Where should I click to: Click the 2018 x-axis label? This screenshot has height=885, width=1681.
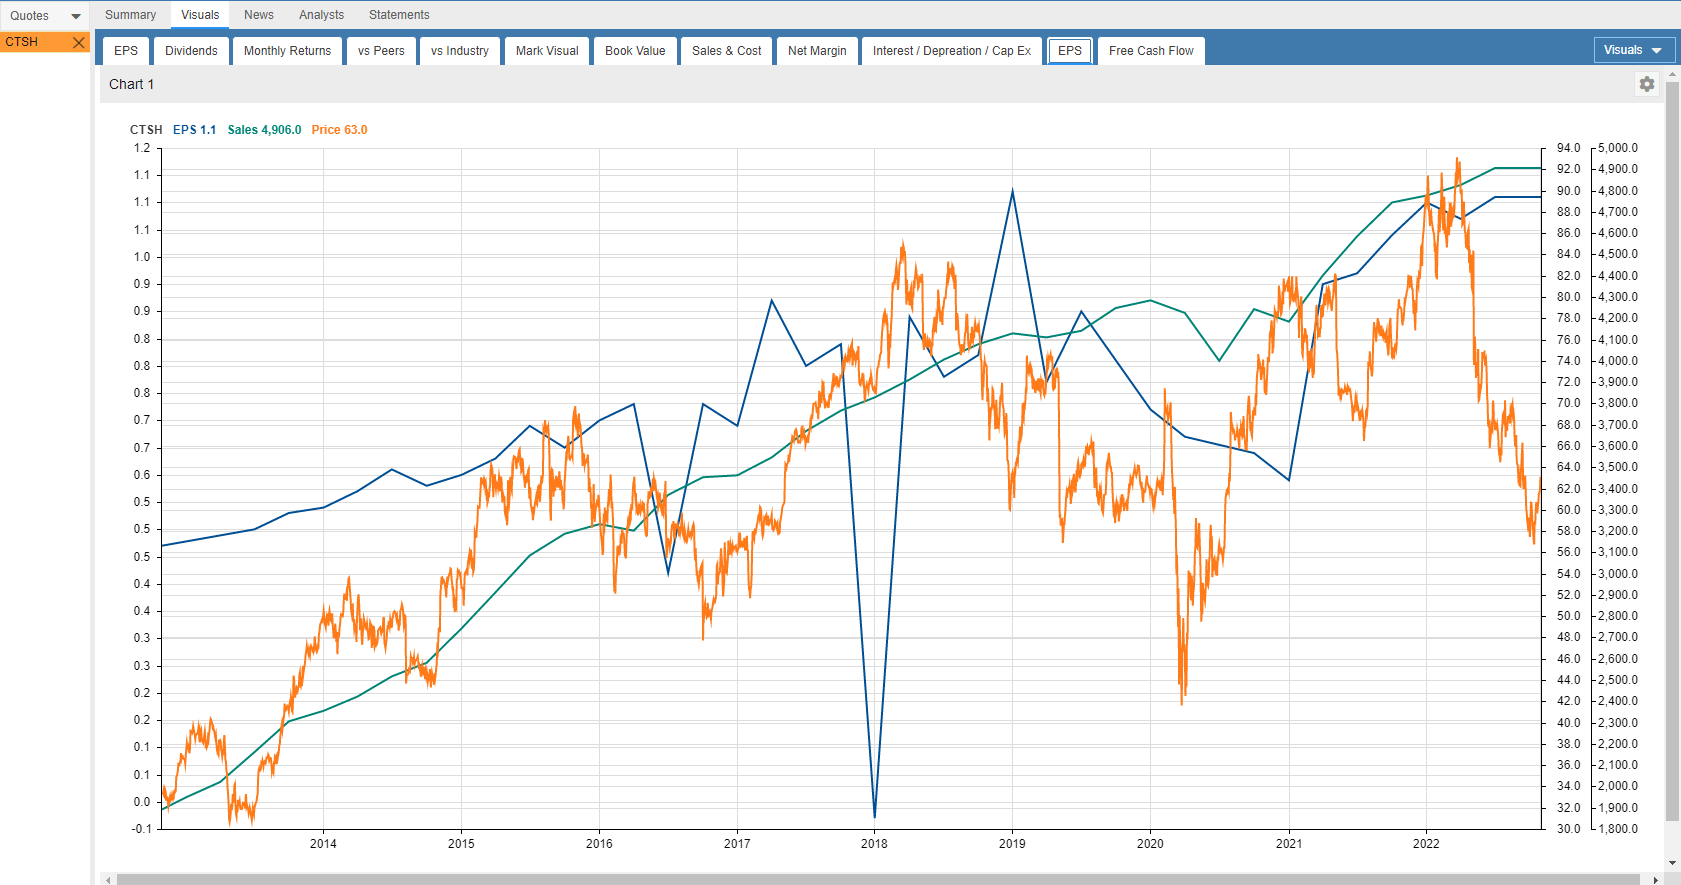pyautogui.click(x=874, y=844)
